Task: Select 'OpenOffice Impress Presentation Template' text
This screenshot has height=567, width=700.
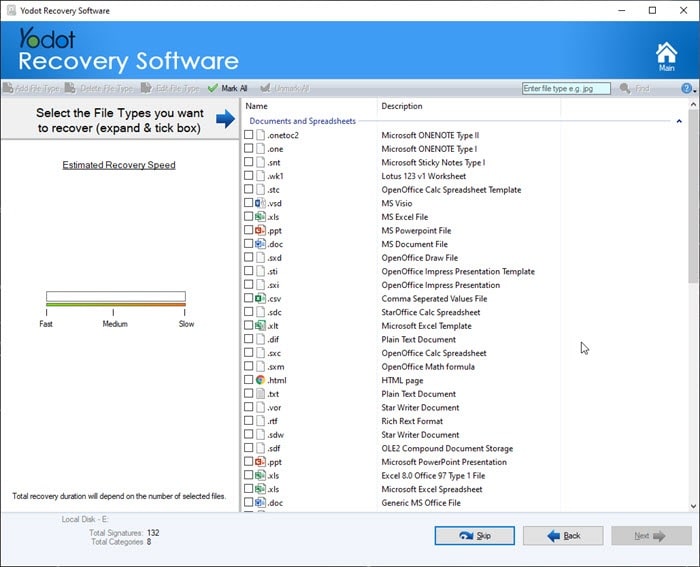Action: [458, 271]
